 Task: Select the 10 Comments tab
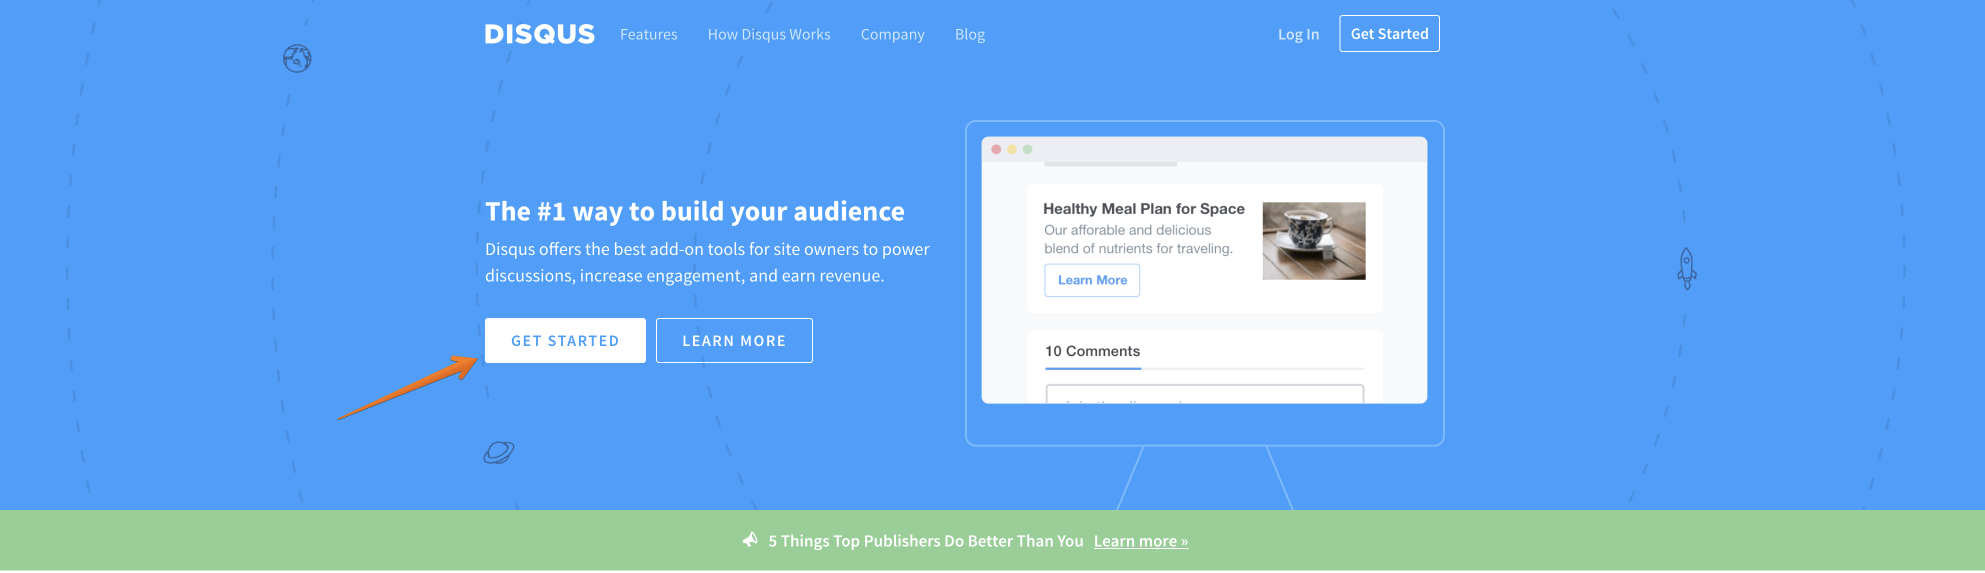1092,351
